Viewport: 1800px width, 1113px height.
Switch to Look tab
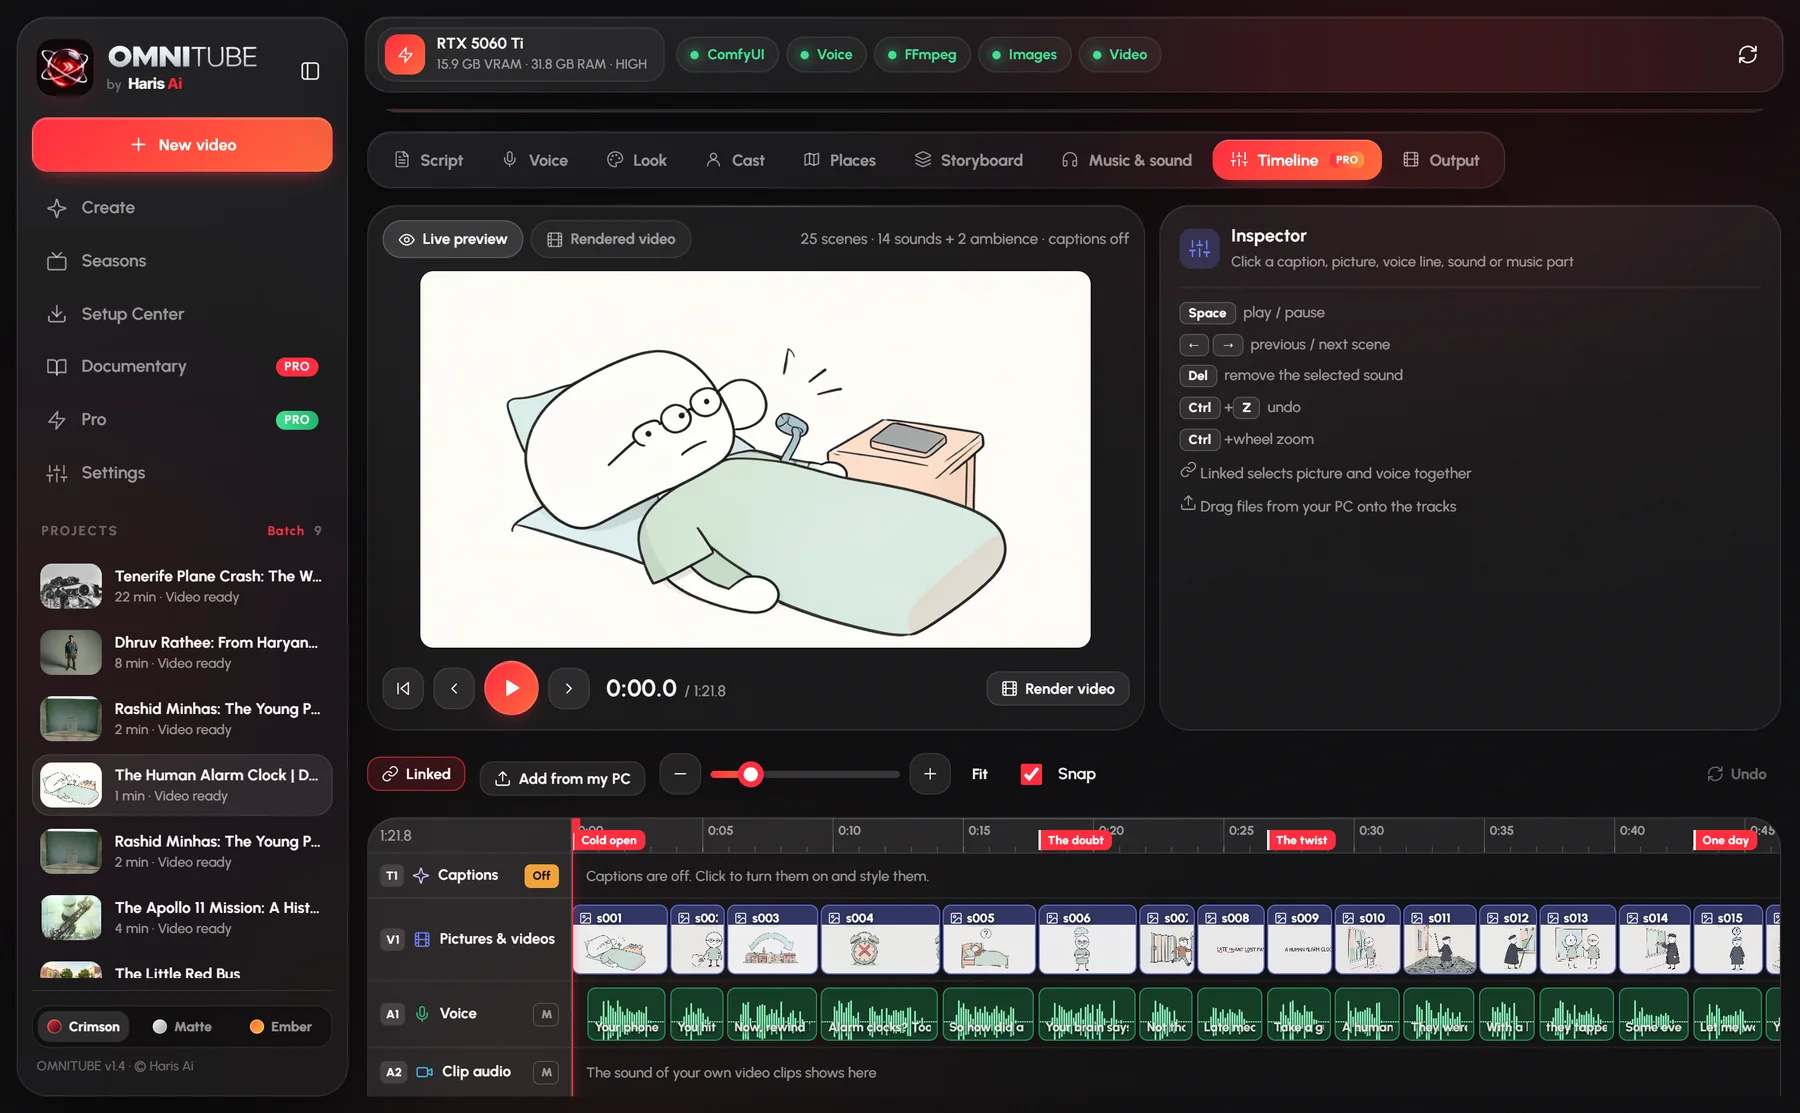pos(637,160)
